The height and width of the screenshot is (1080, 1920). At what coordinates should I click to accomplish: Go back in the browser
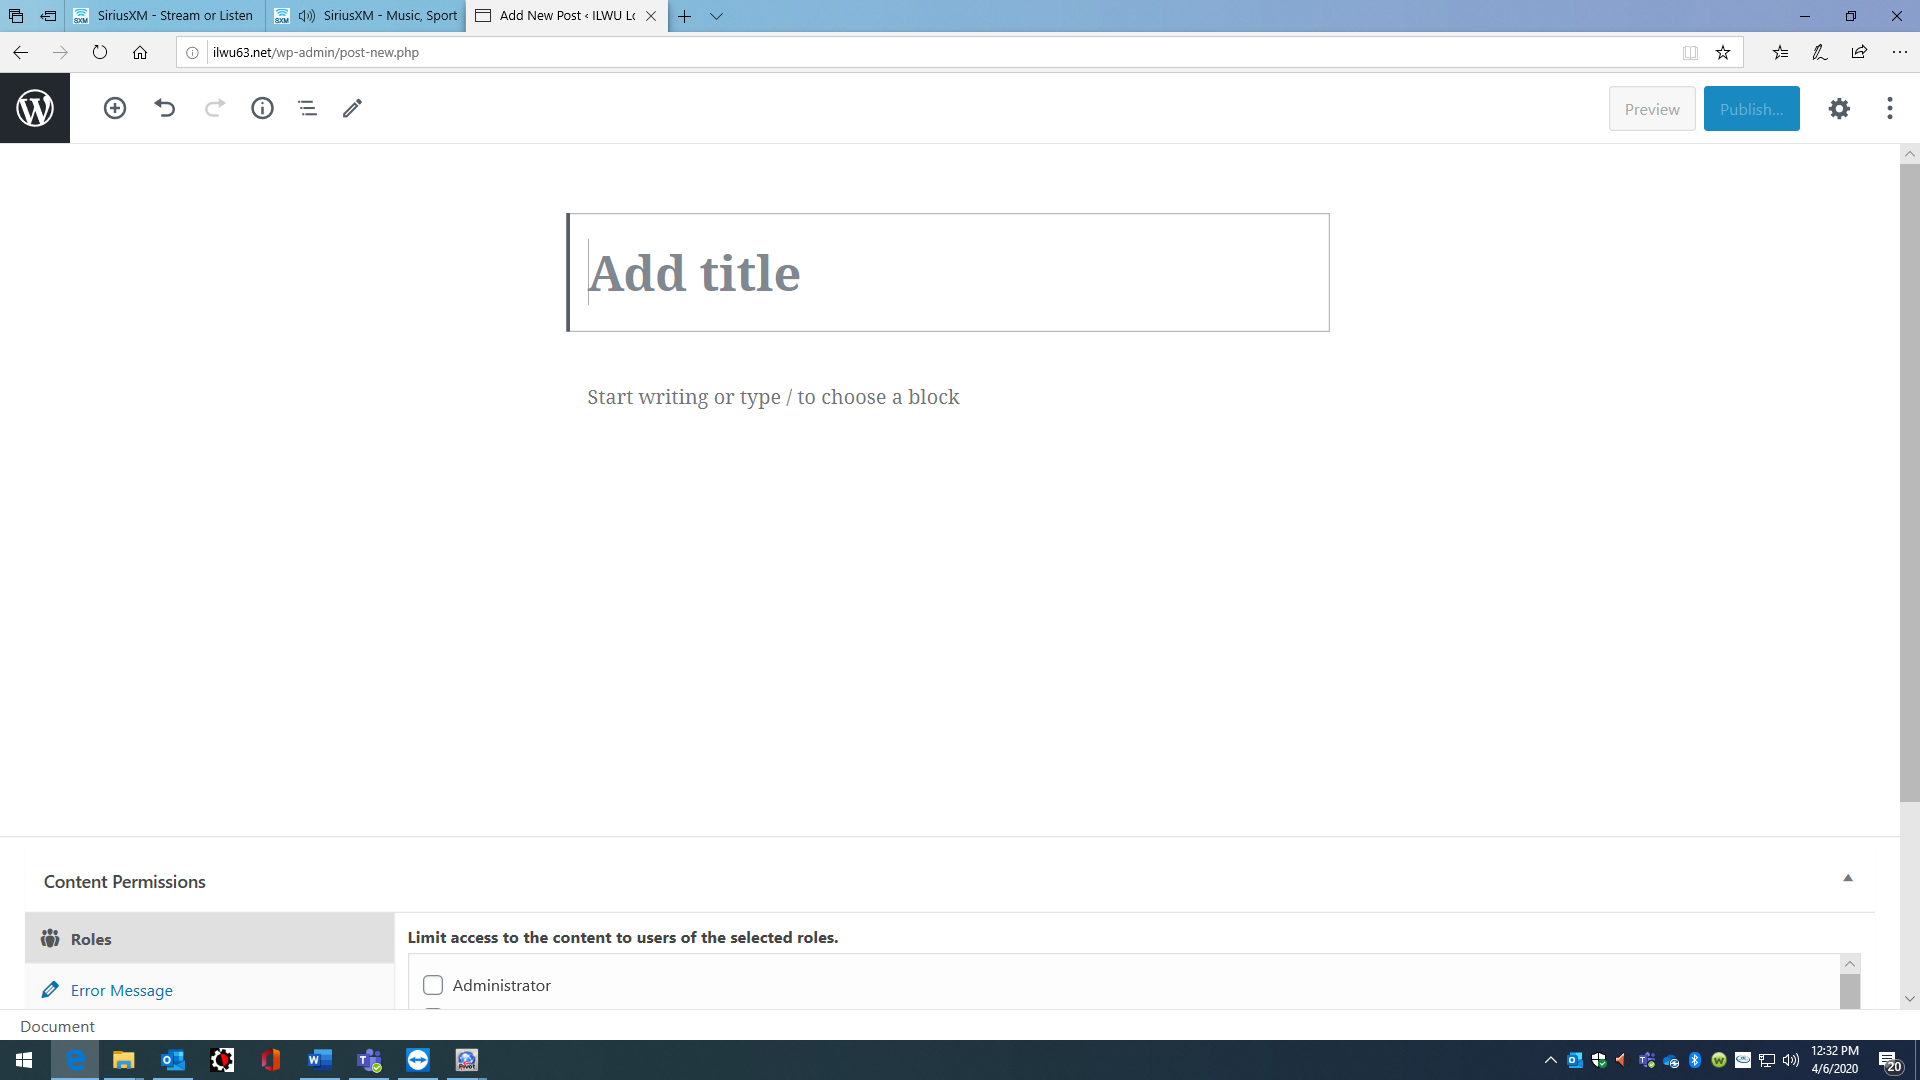[20, 52]
